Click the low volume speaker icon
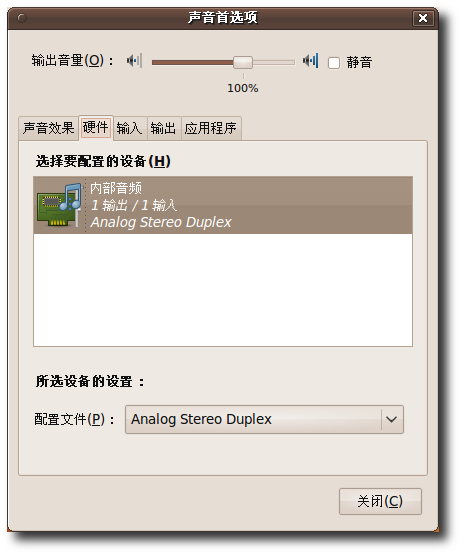The width and height of the screenshot is (462, 555). pos(134,61)
